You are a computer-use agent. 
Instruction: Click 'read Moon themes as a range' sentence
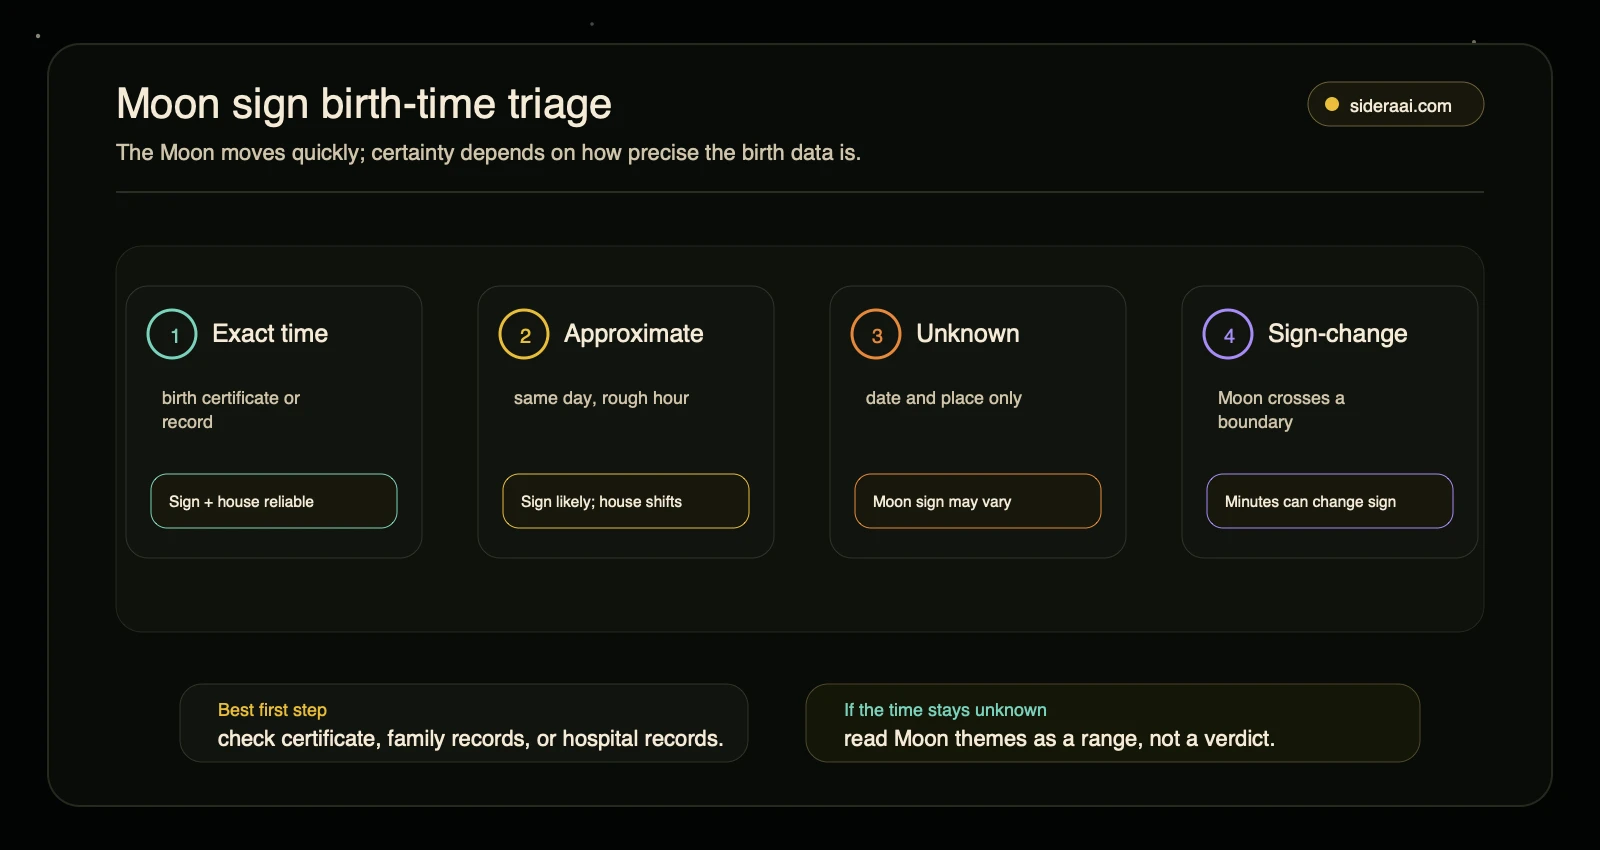pyautogui.click(x=1059, y=739)
